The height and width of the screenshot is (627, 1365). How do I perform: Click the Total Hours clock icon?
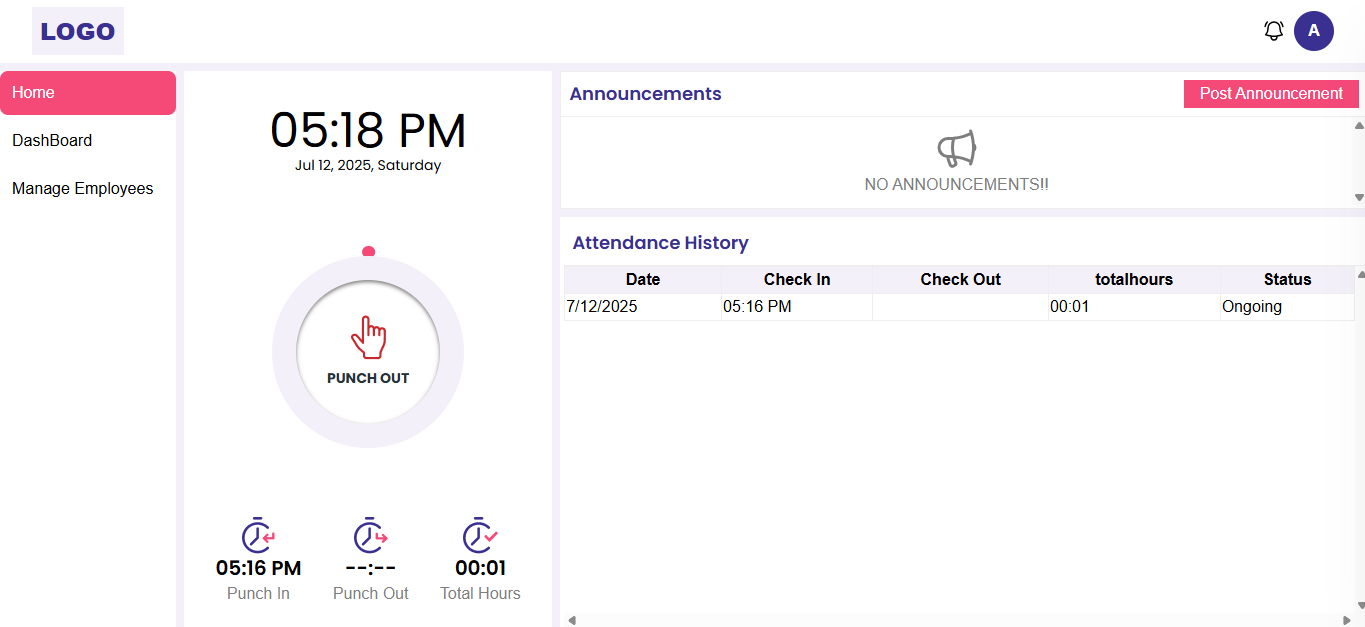tap(480, 536)
